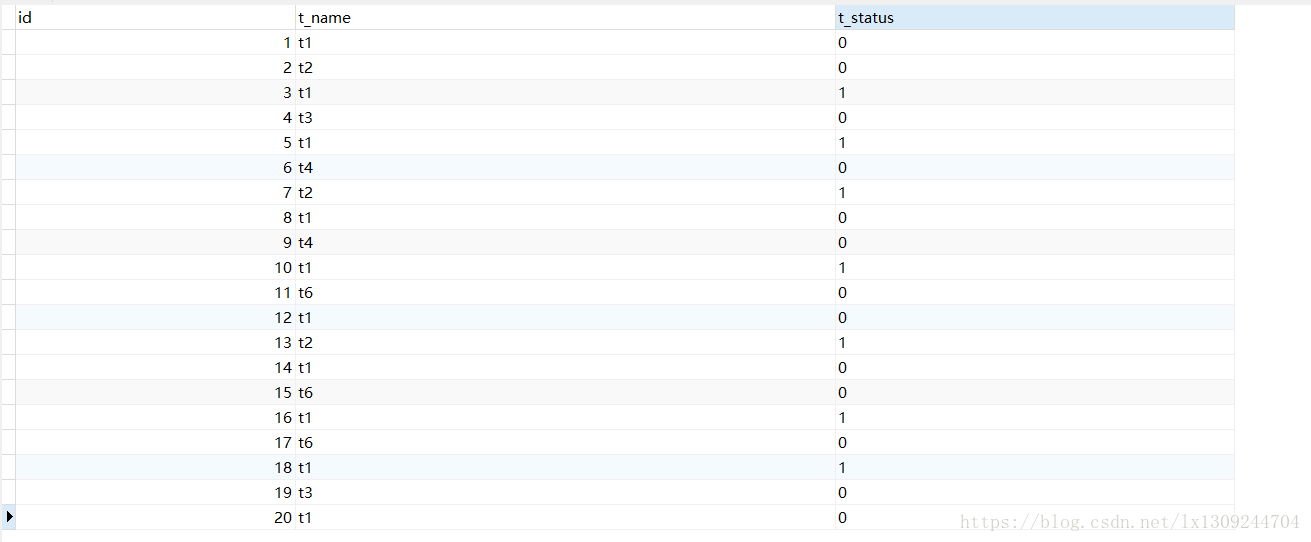Select the id cell with value 5
The width and height of the screenshot is (1311, 542).
155,143
